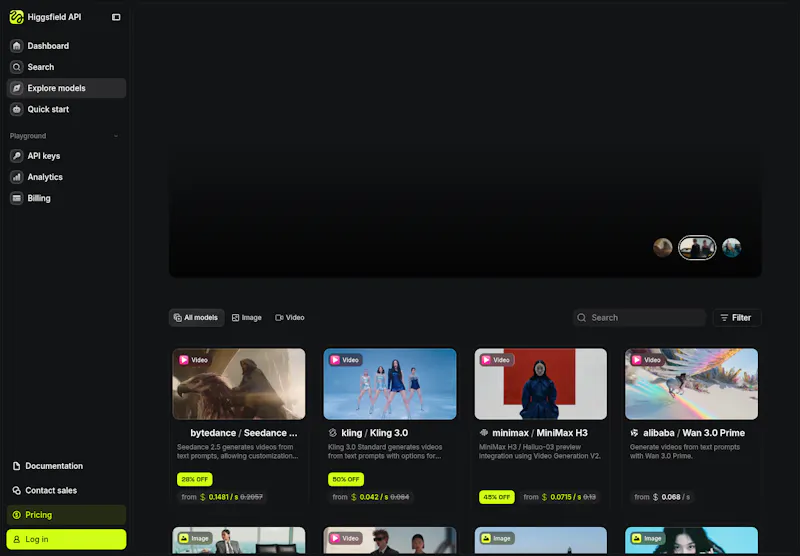Open the Dashboard home icon
Image resolution: width=800 pixels, height=556 pixels.
click(16, 46)
